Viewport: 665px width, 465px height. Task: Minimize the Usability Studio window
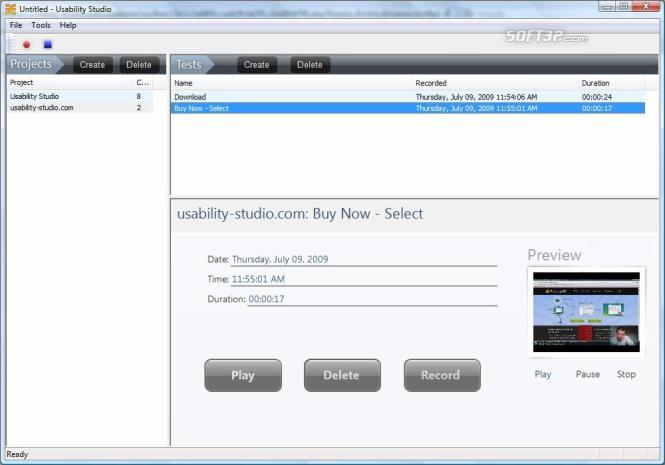[x=607, y=6]
